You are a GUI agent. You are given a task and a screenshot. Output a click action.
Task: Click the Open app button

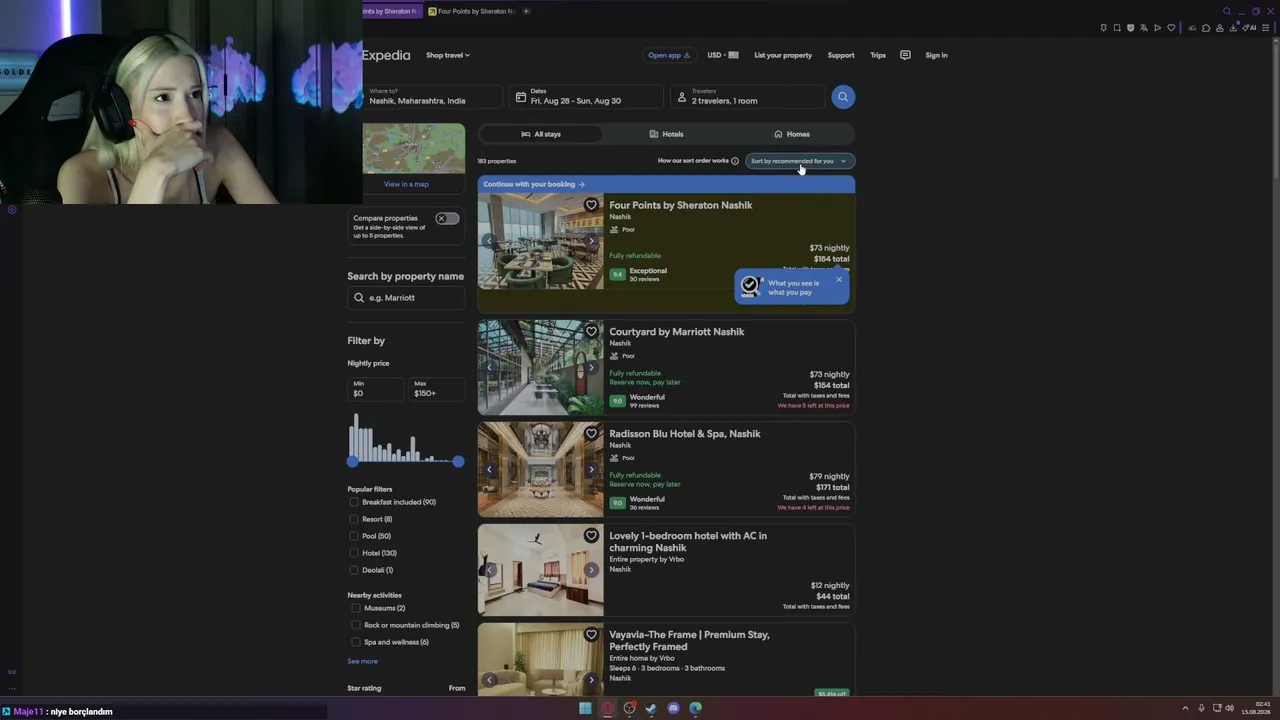click(669, 55)
